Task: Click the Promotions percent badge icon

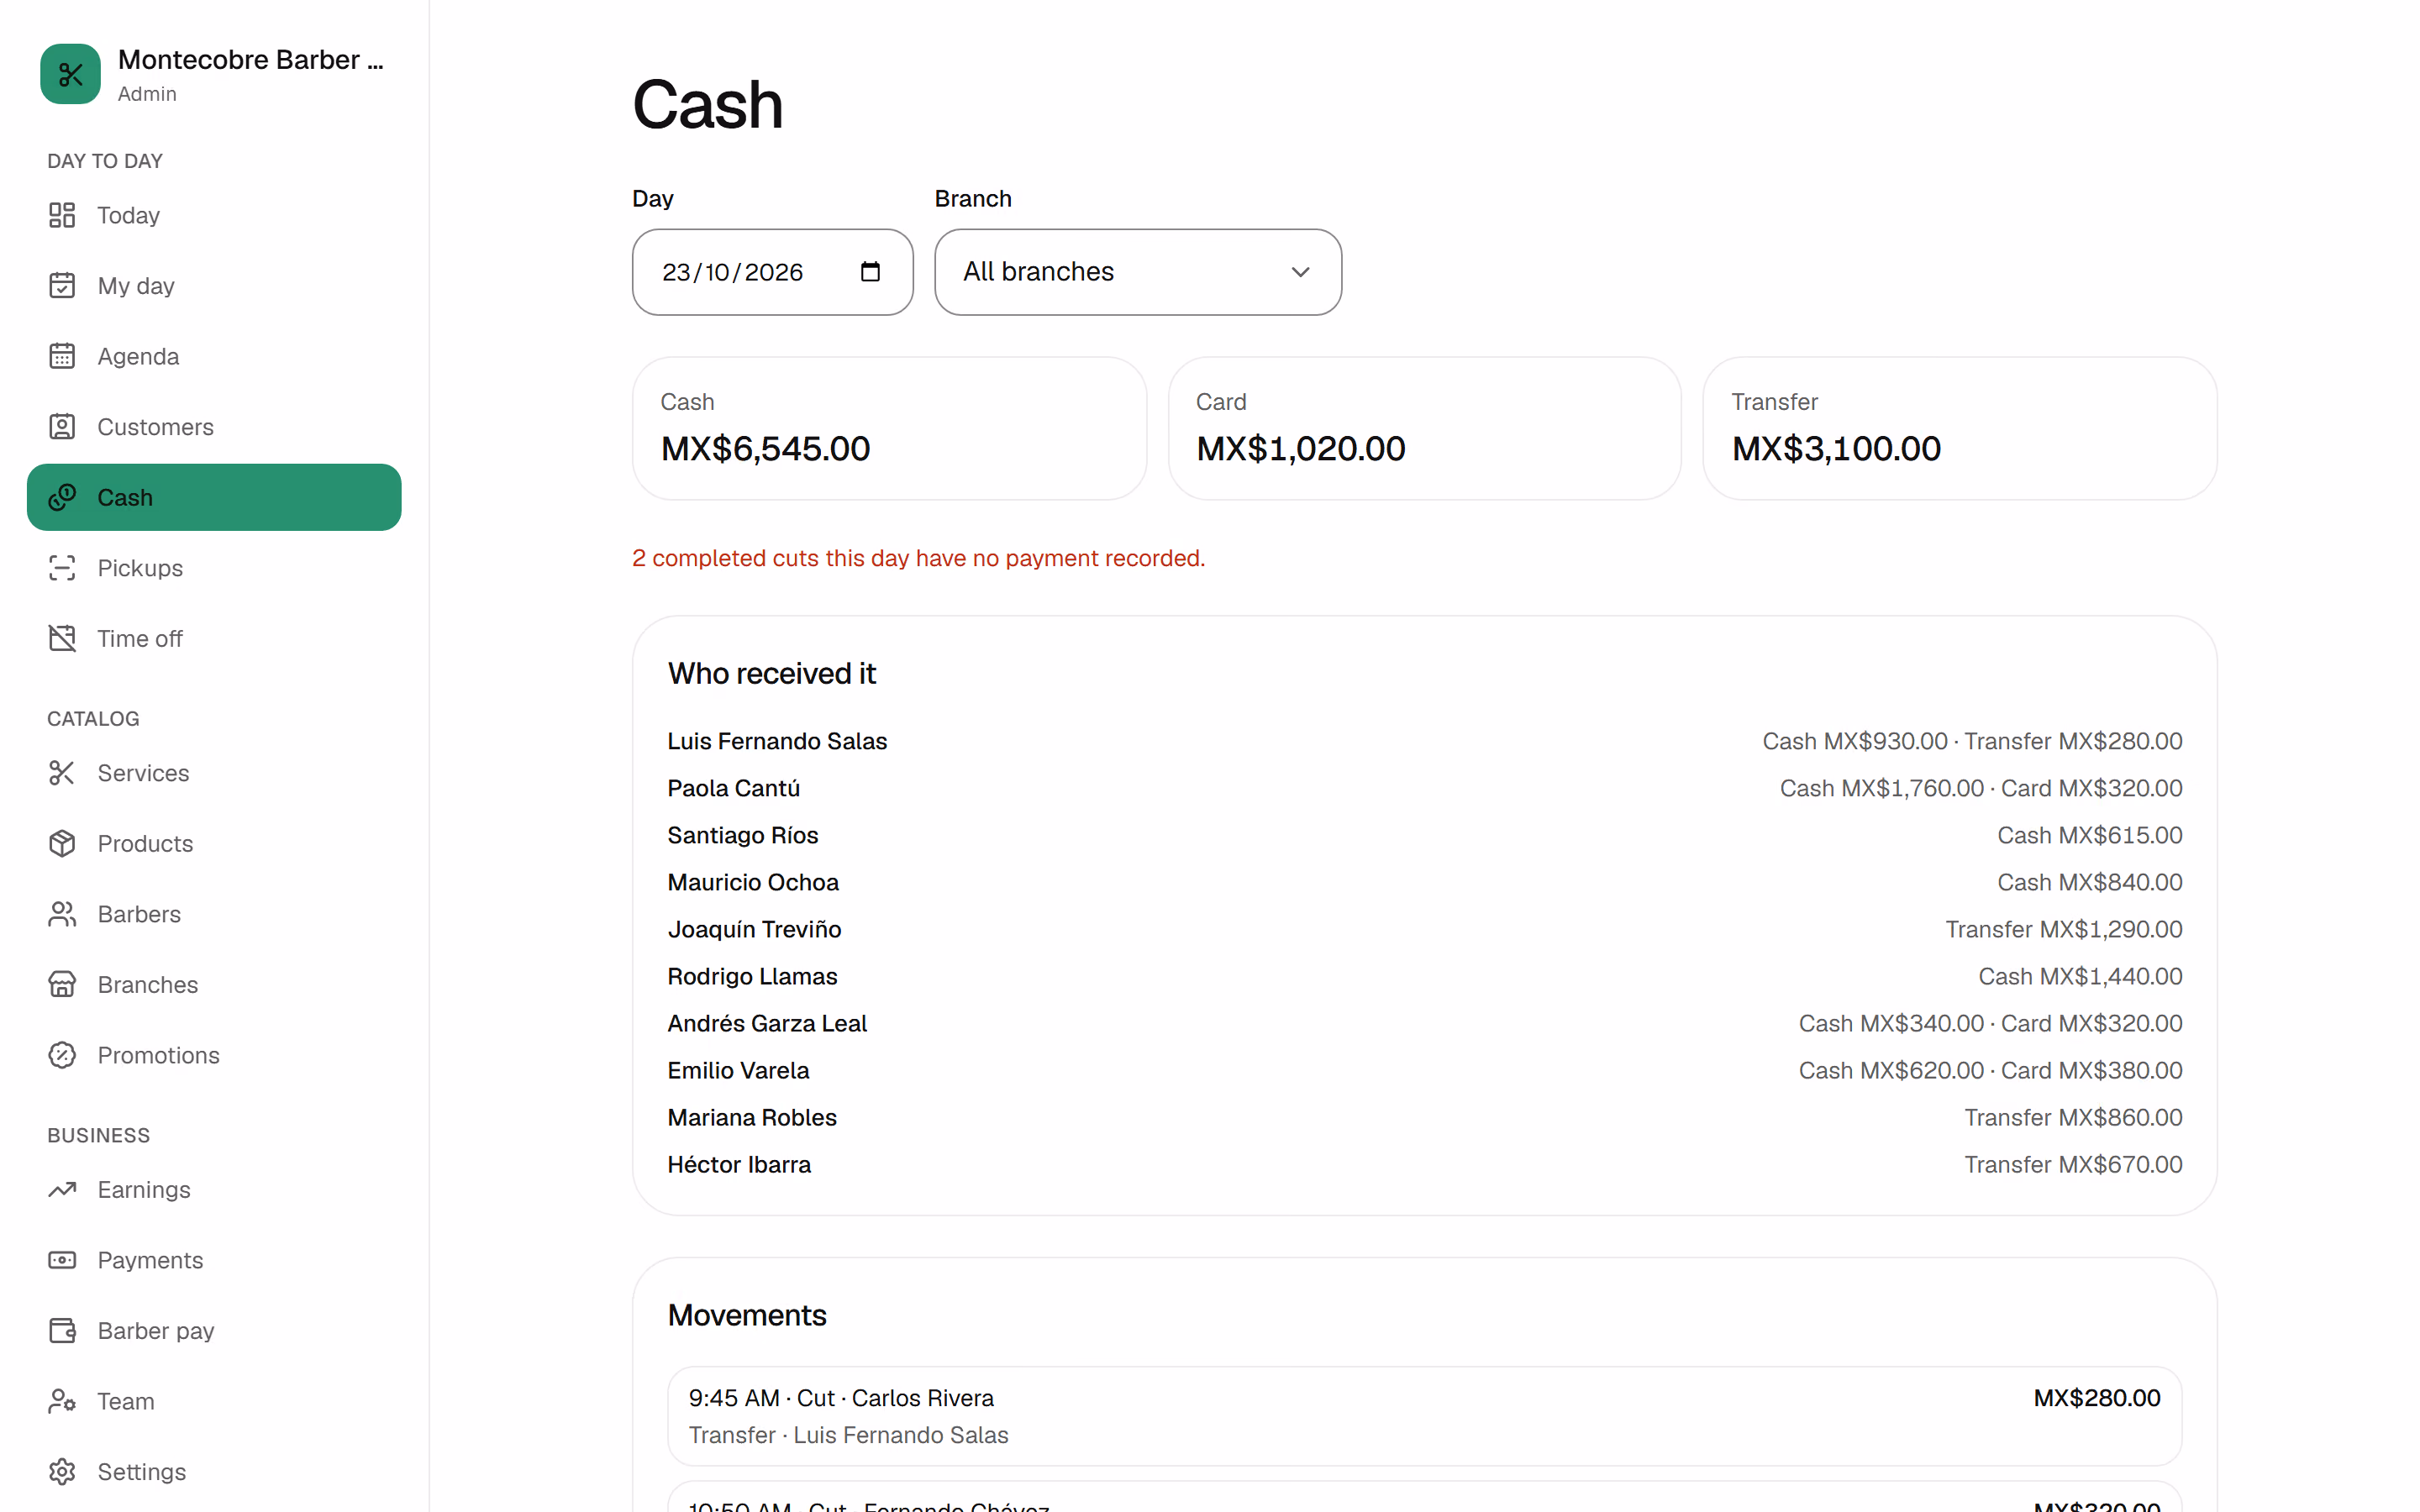Action: point(62,1055)
